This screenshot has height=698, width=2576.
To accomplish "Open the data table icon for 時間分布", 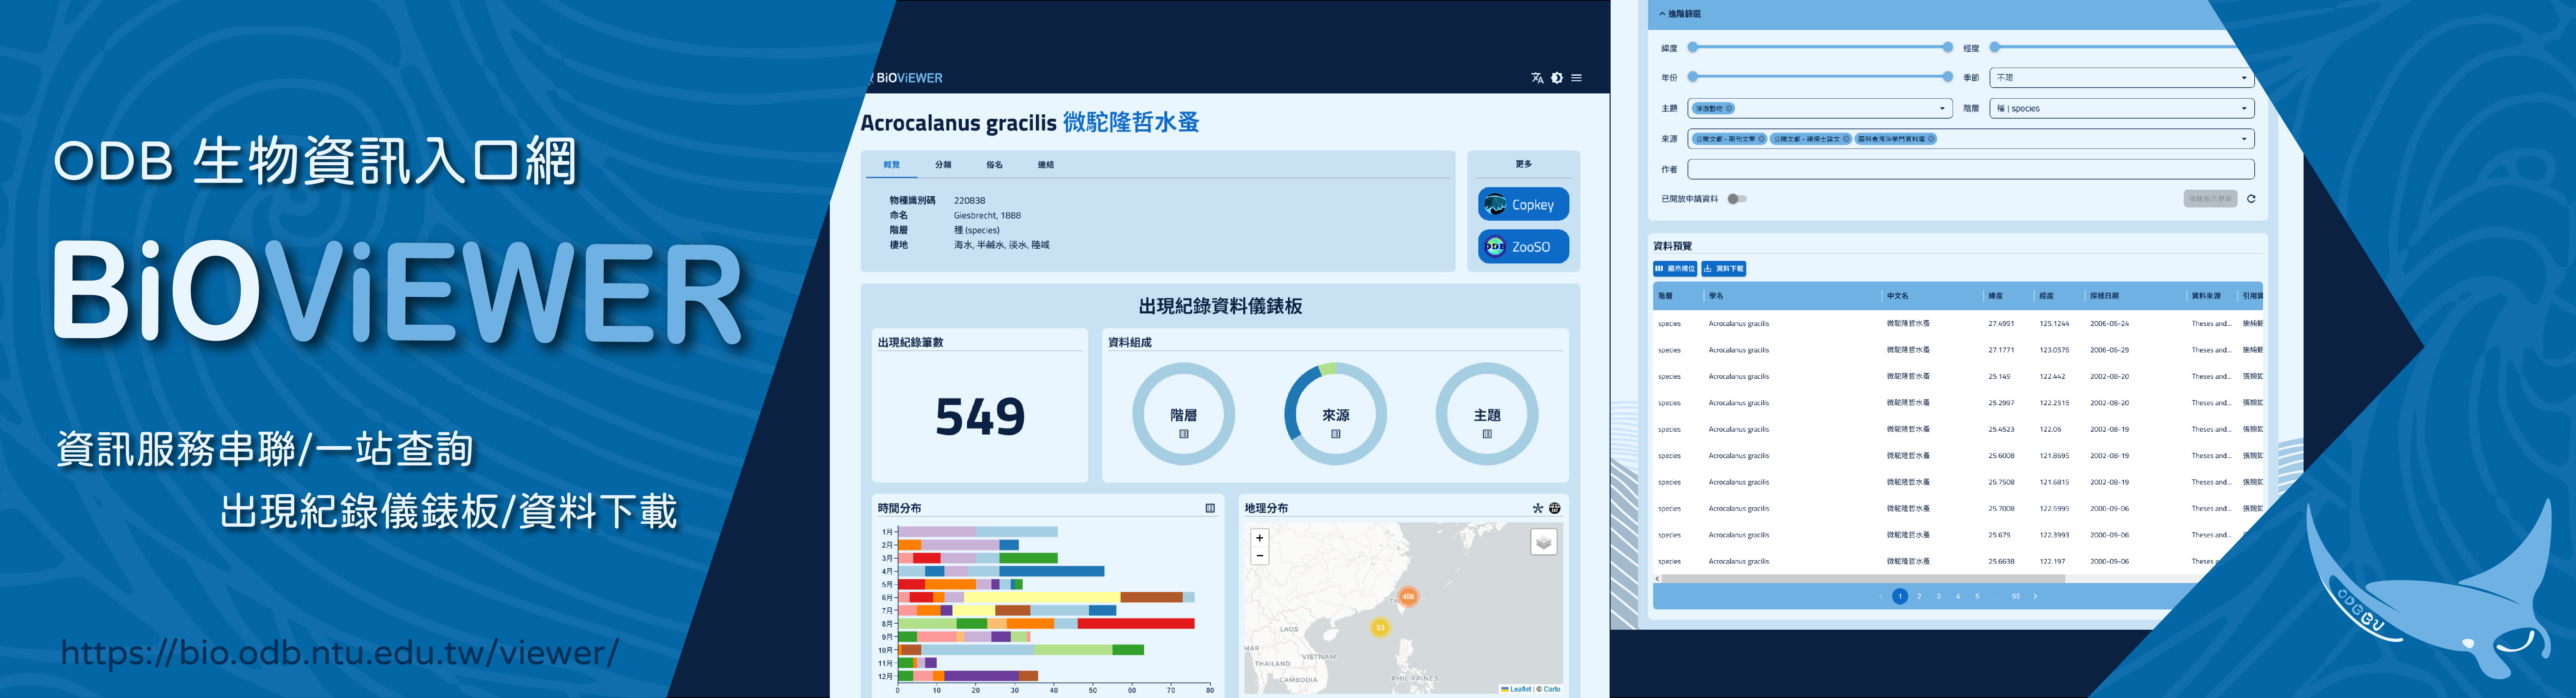I will pos(1210,508).
